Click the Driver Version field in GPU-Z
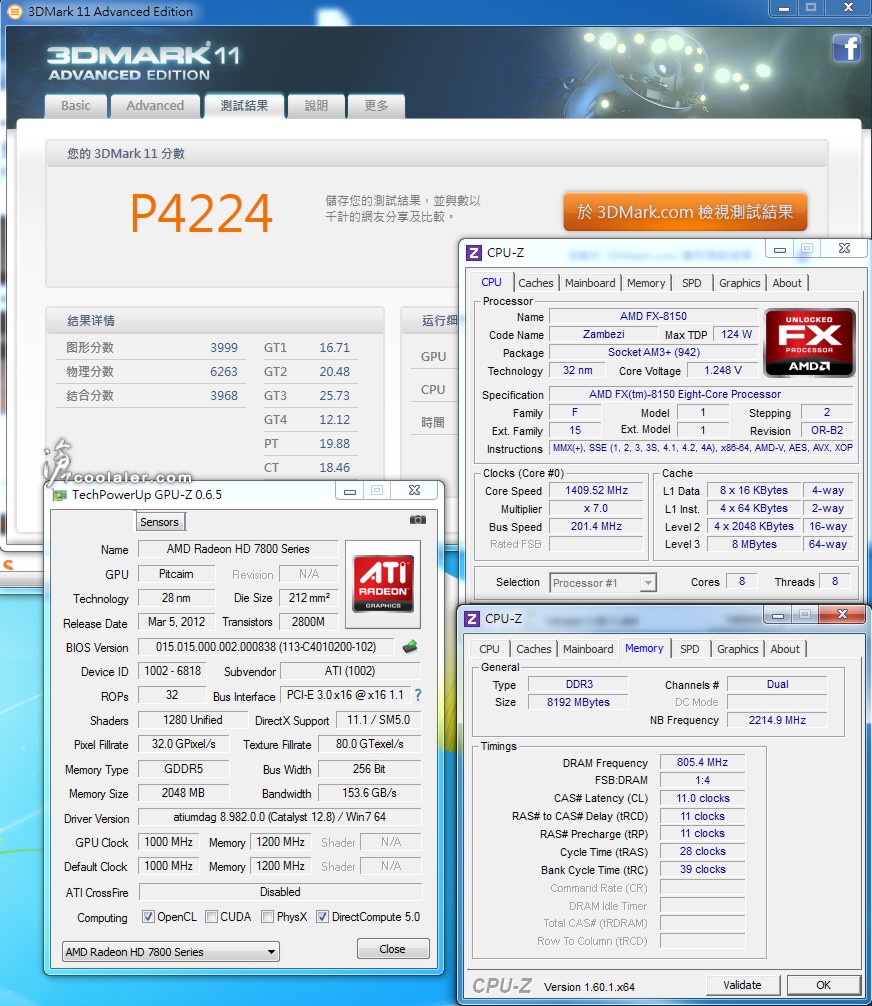 coord(280,817)
